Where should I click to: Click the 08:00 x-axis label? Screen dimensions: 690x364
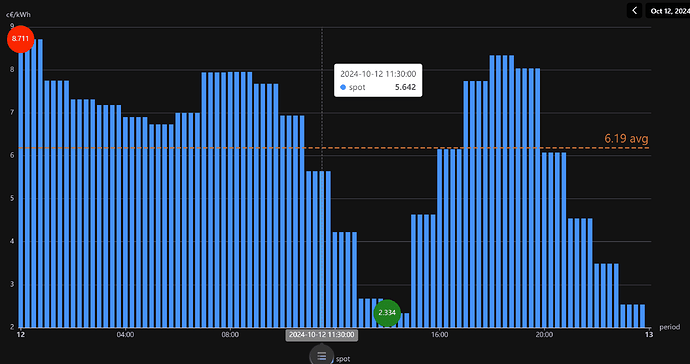[230, 335]
